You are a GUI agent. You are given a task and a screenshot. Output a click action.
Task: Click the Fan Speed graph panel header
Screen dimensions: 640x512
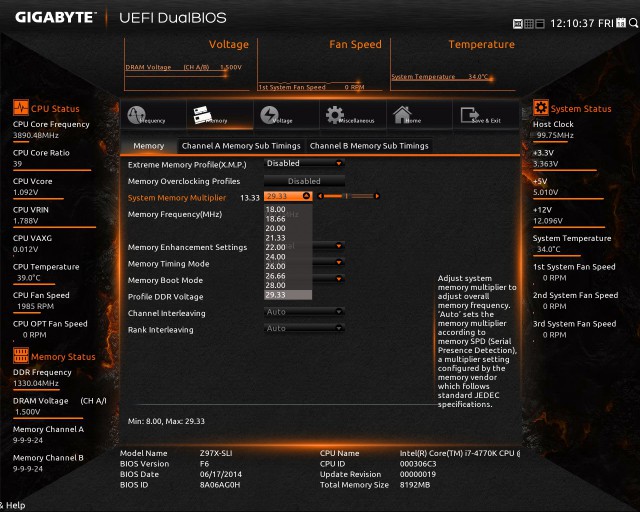[355, 44]
